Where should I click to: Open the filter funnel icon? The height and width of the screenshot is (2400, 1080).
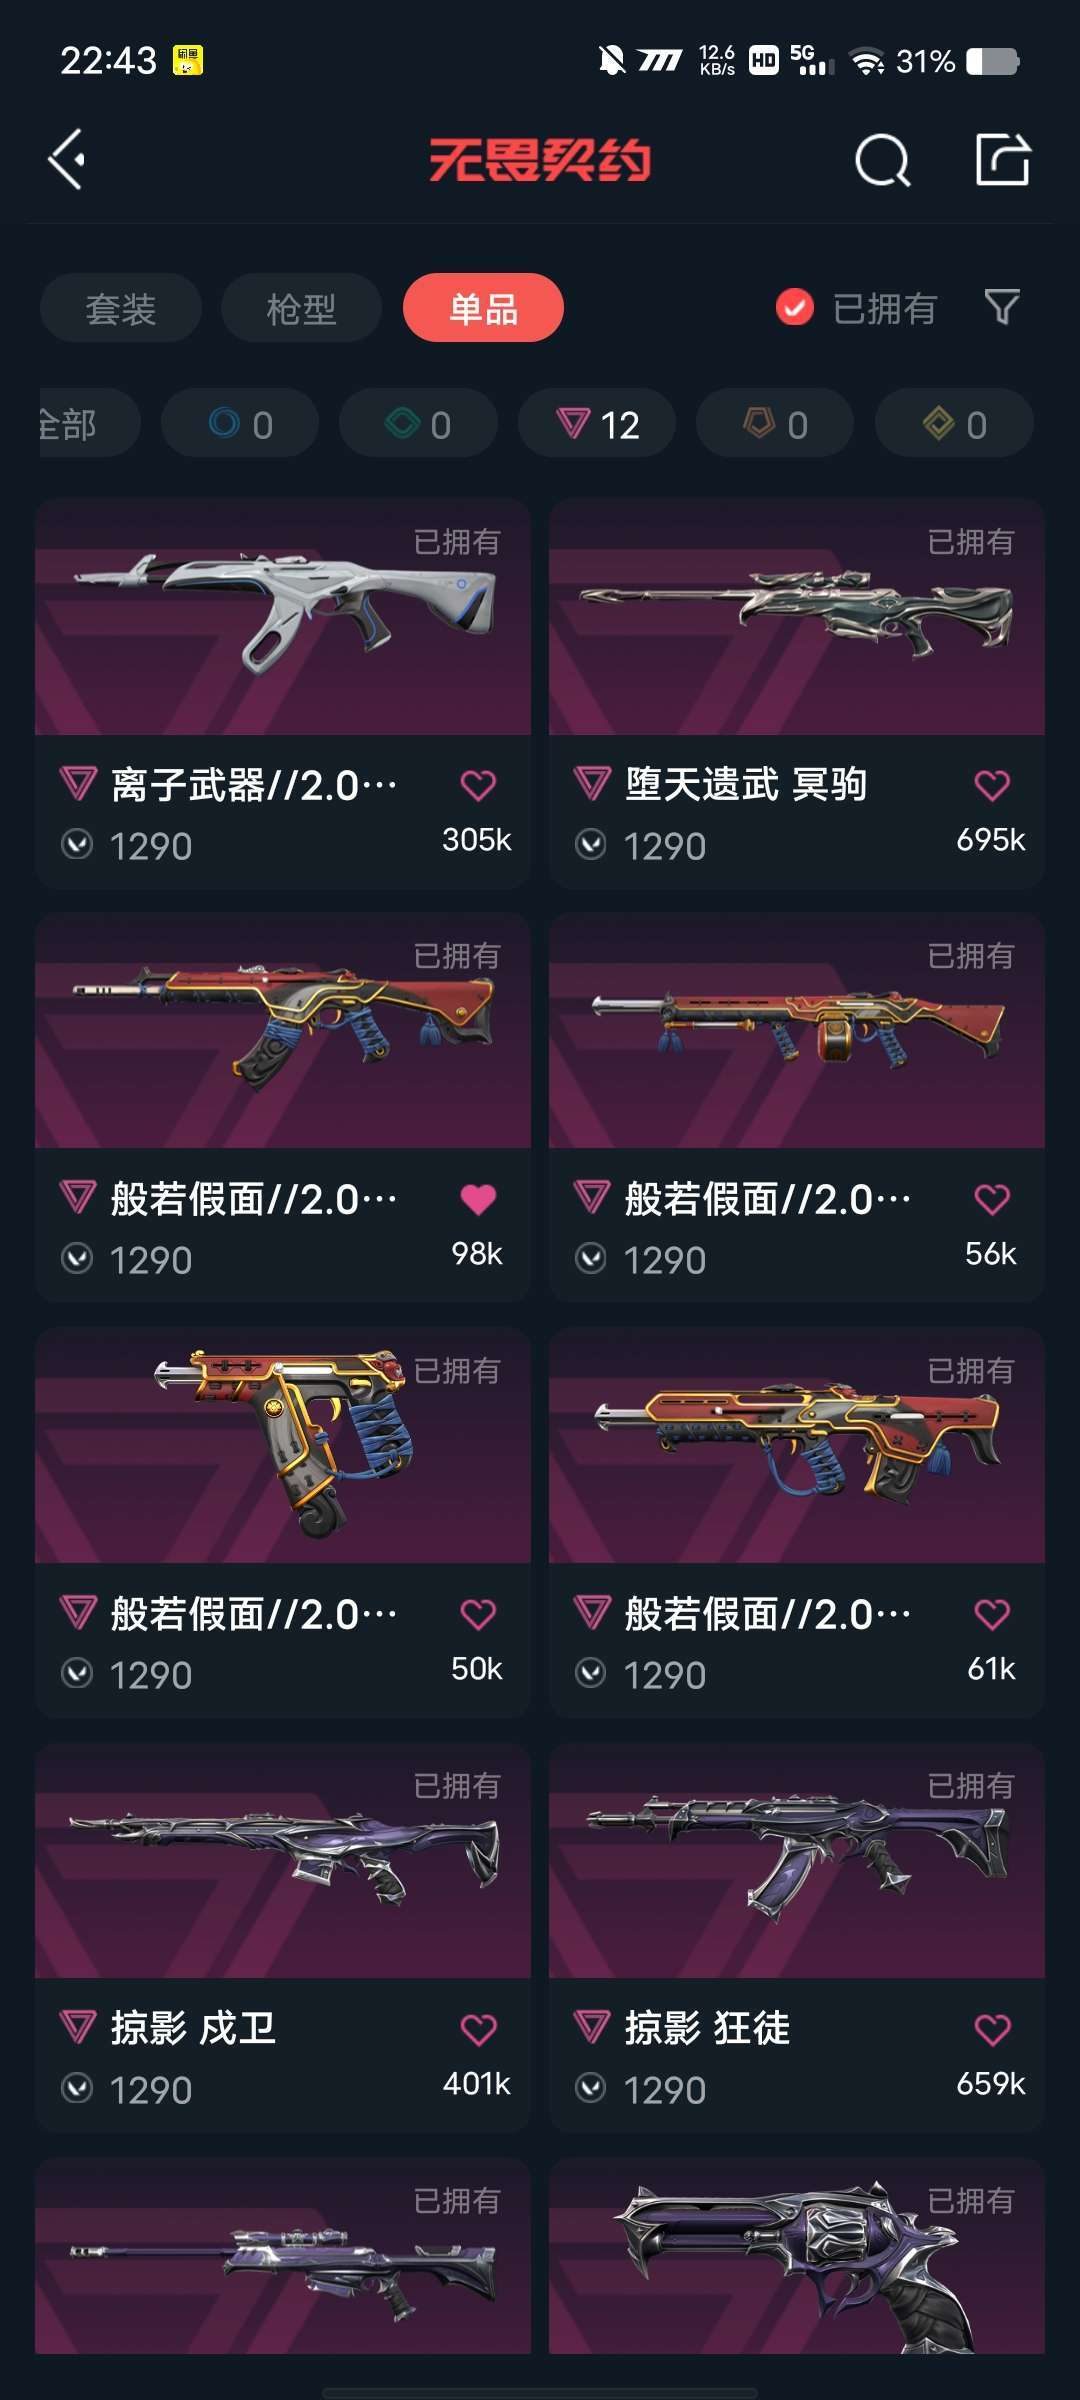pos(1002,307)
